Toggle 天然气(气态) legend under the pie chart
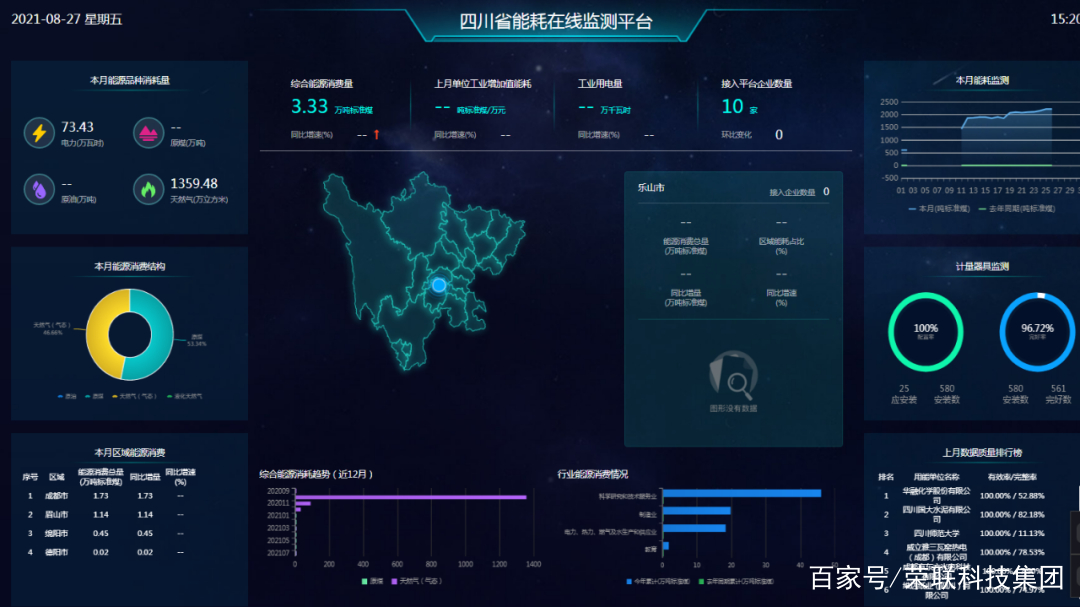The height and width of the screenshot is (607, 1080). 134,396
